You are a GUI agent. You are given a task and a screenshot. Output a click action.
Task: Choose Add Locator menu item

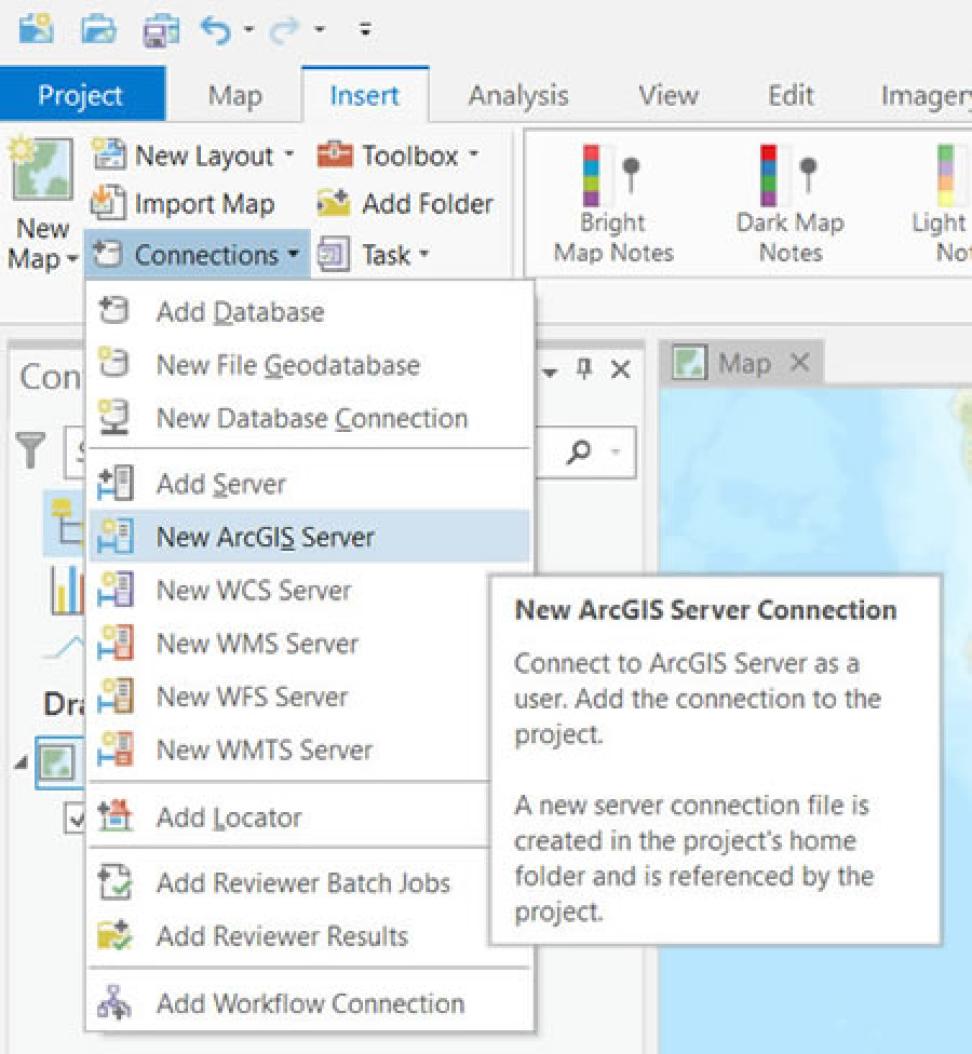coord(289,817)
